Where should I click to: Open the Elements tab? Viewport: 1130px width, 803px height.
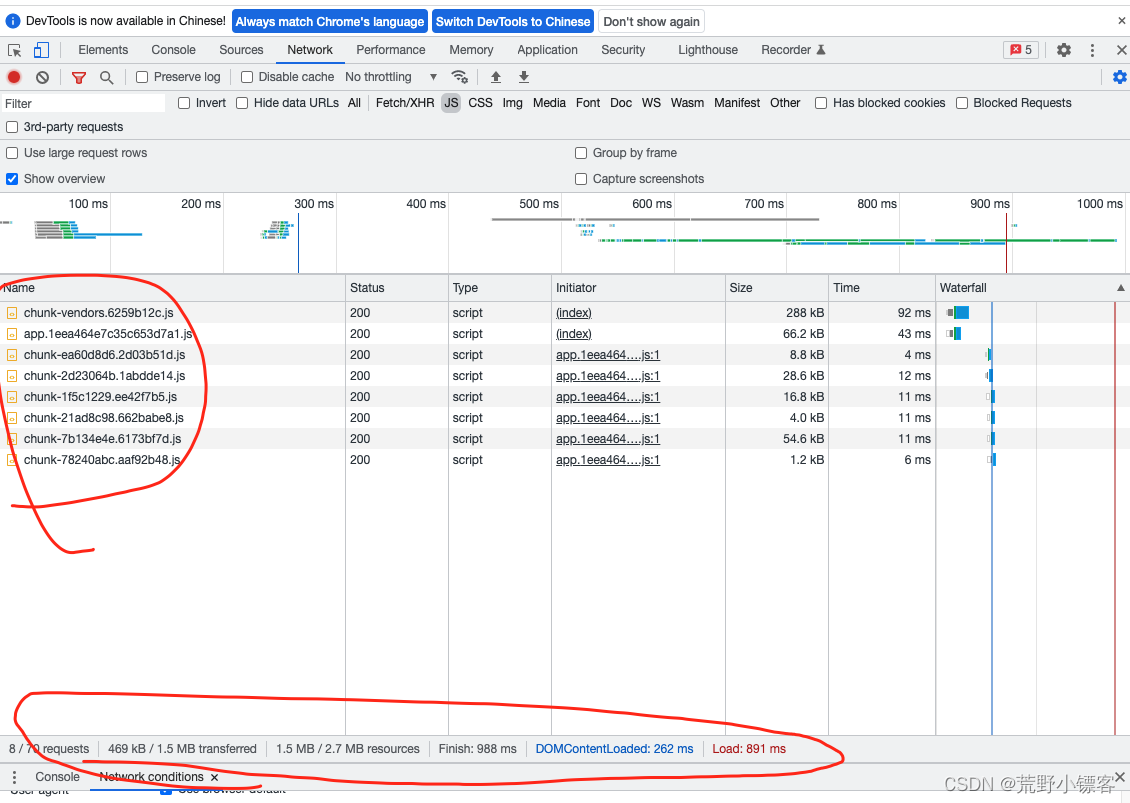[103, 50]
